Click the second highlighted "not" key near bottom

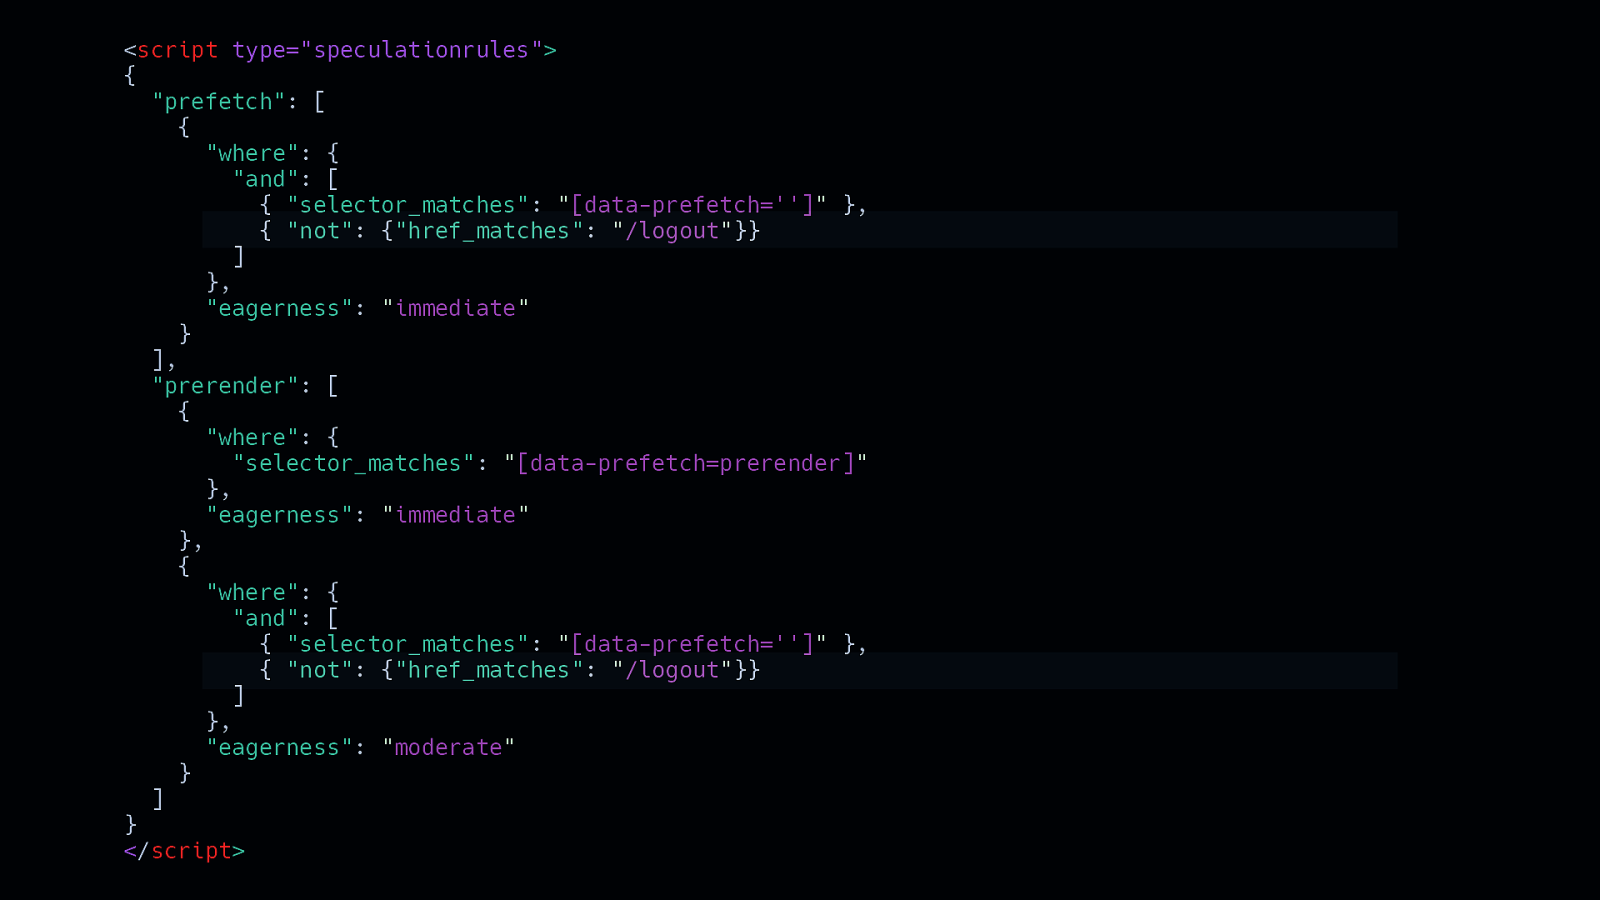point(320,670)
